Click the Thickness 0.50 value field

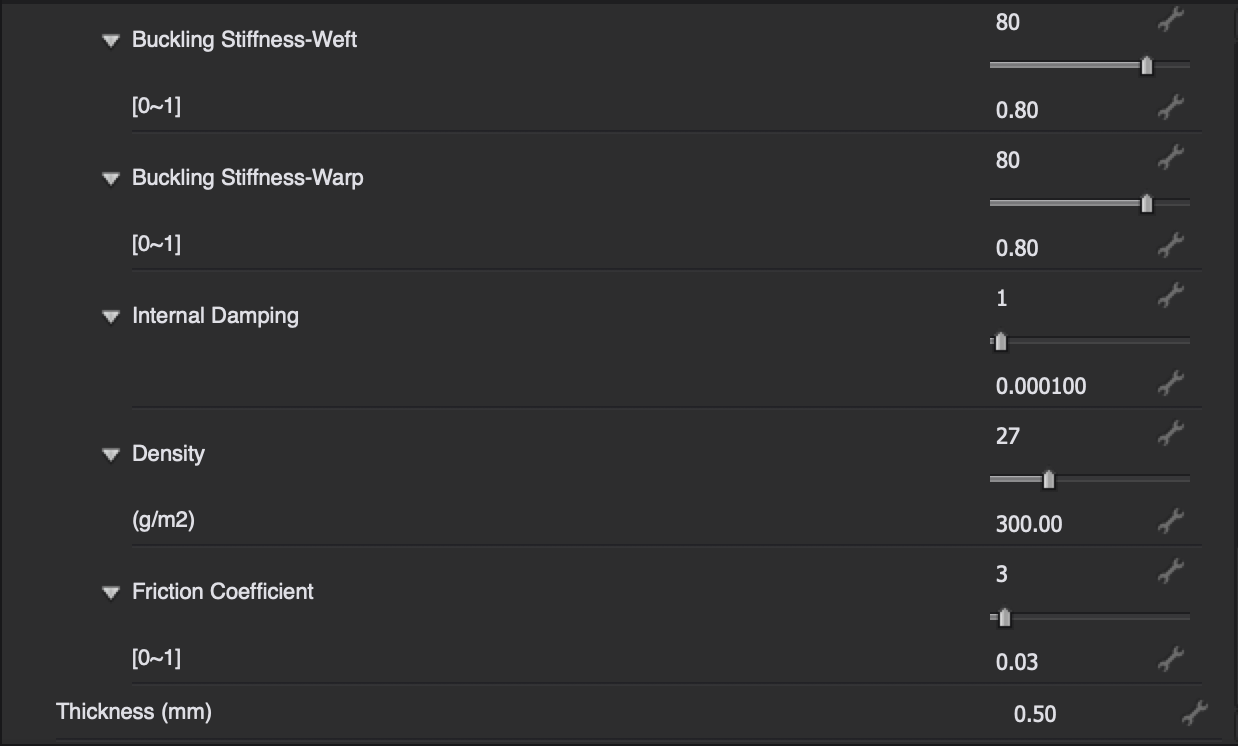coord(1035,714)
